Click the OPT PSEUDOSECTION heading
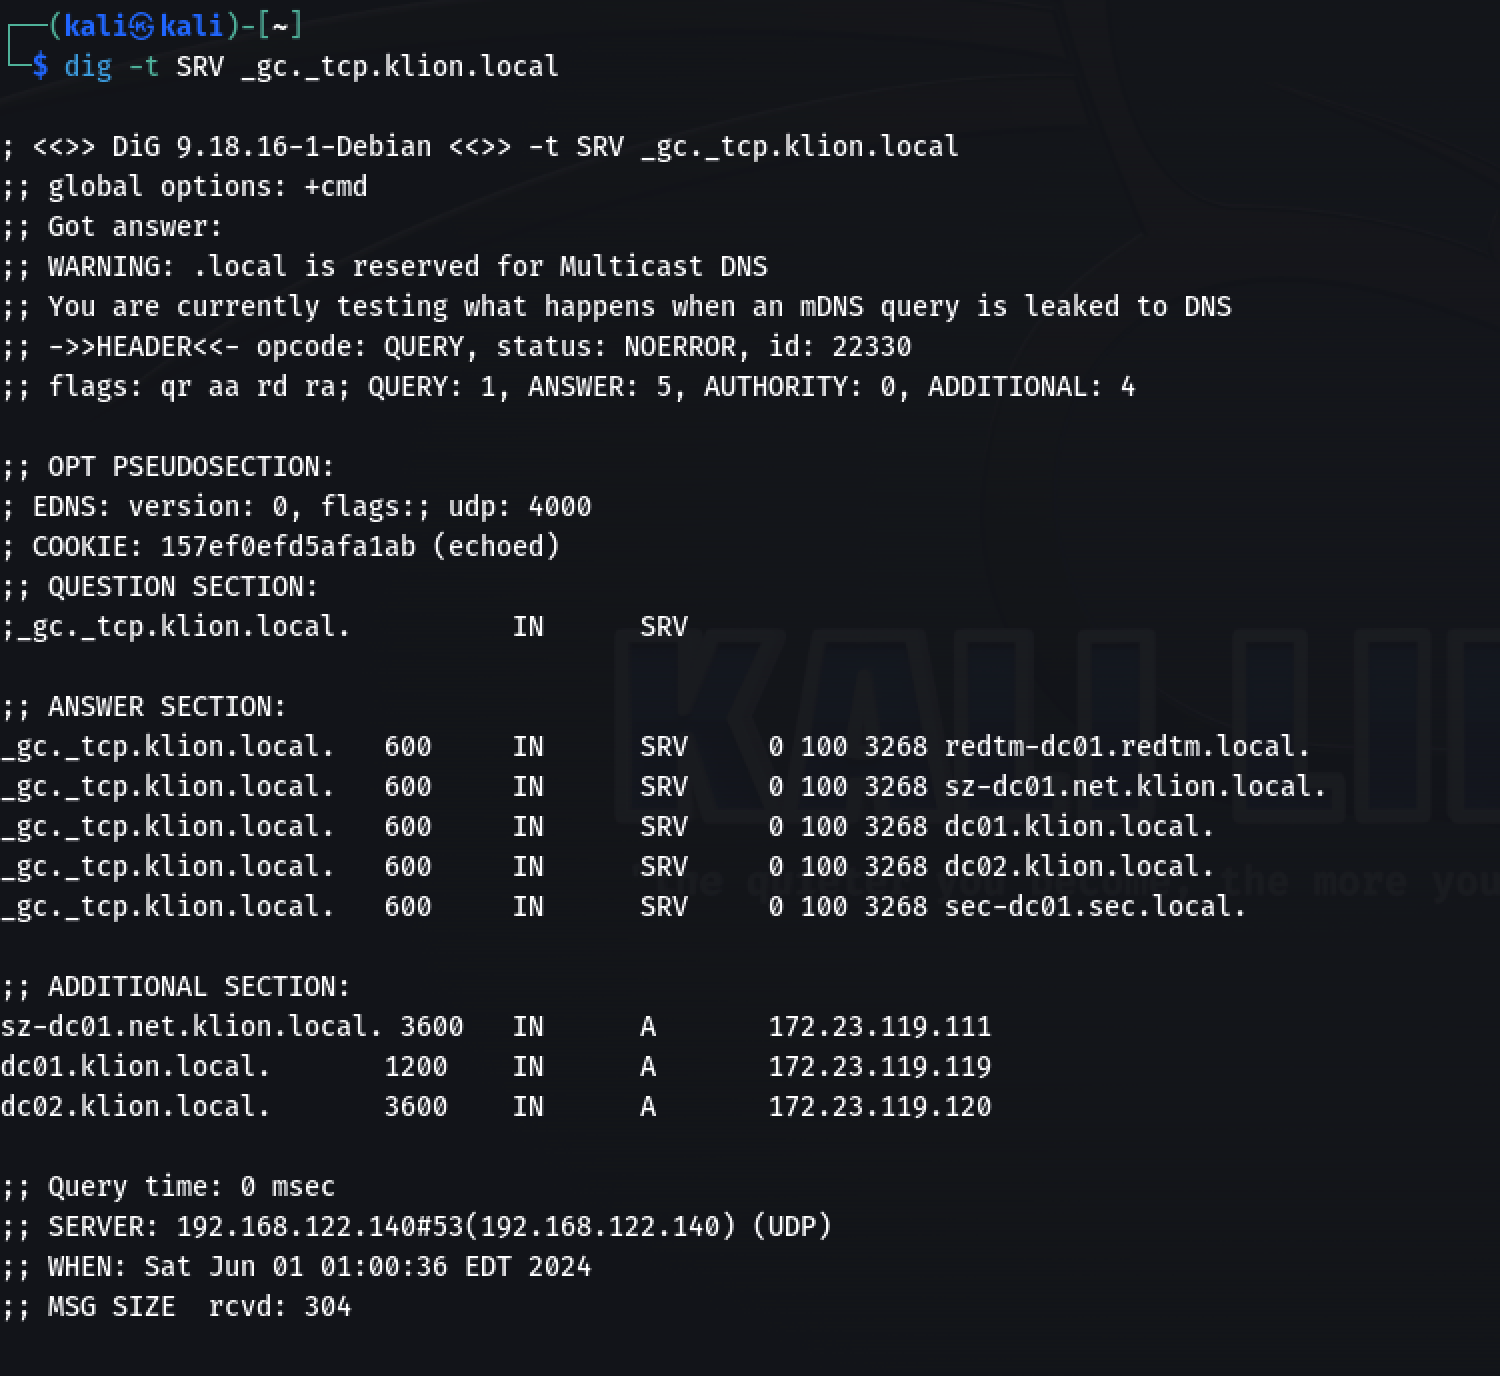The image size is (1500, 1376). (x=190, y=467)
